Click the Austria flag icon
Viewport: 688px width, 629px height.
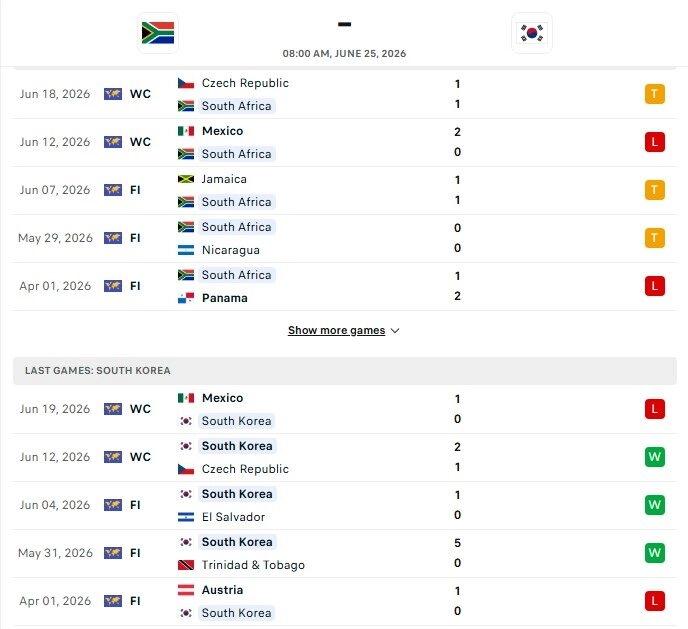[186, 590]
